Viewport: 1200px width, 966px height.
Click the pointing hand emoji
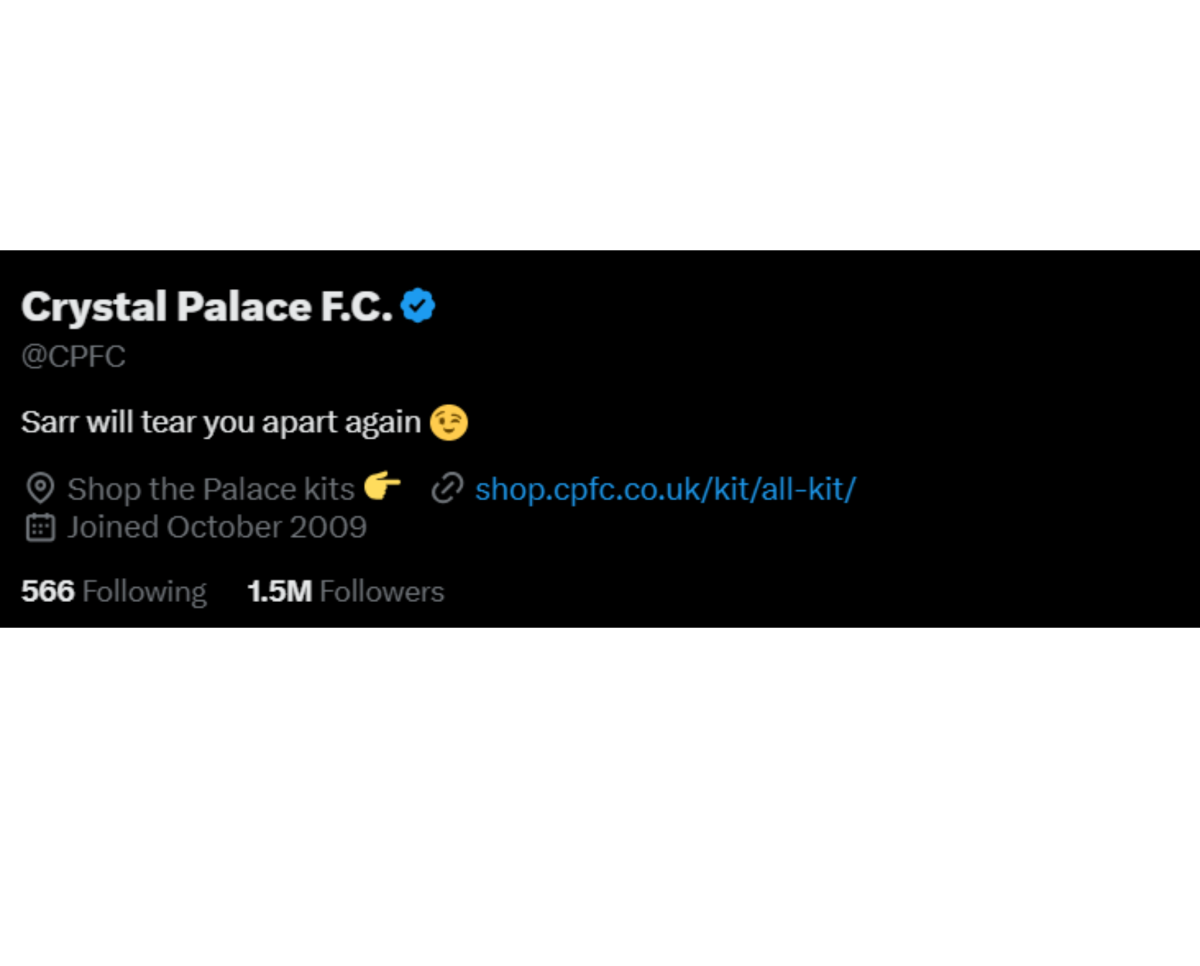[382, 487]
